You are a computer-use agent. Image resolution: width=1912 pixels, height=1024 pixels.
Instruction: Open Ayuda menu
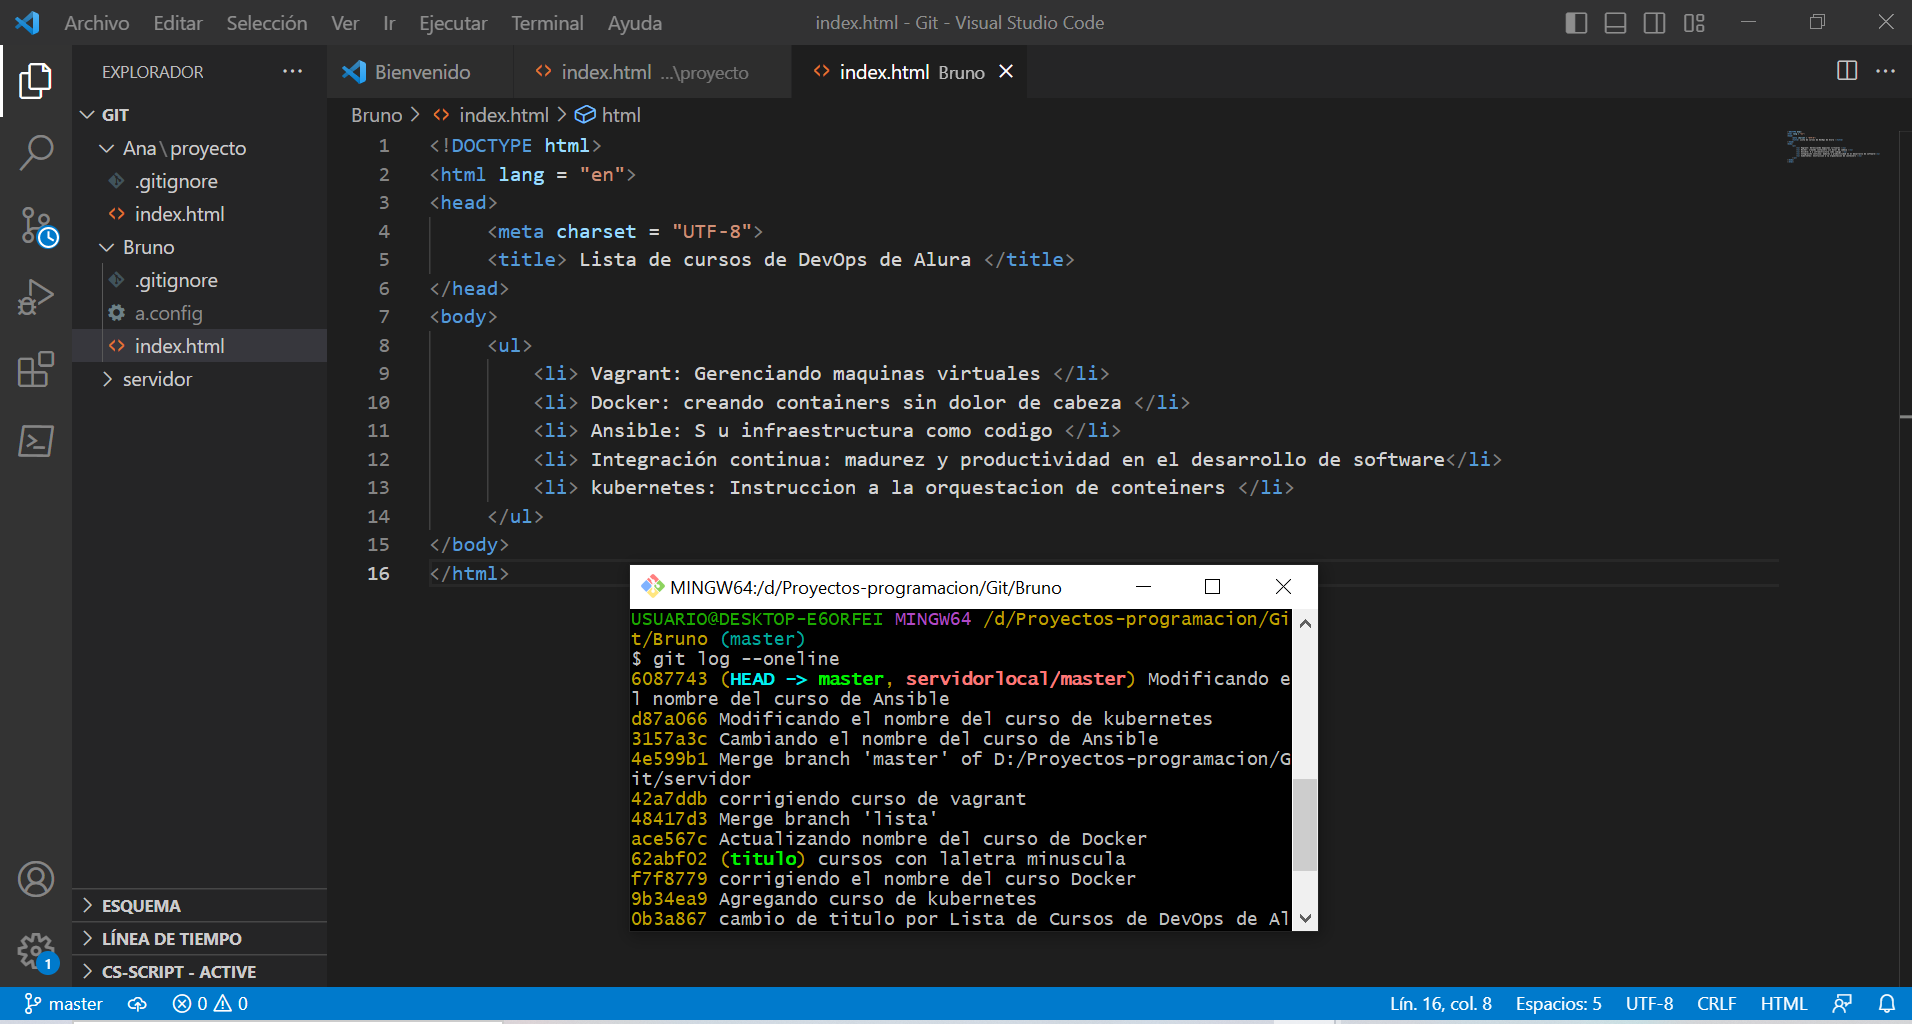(635, 22)
